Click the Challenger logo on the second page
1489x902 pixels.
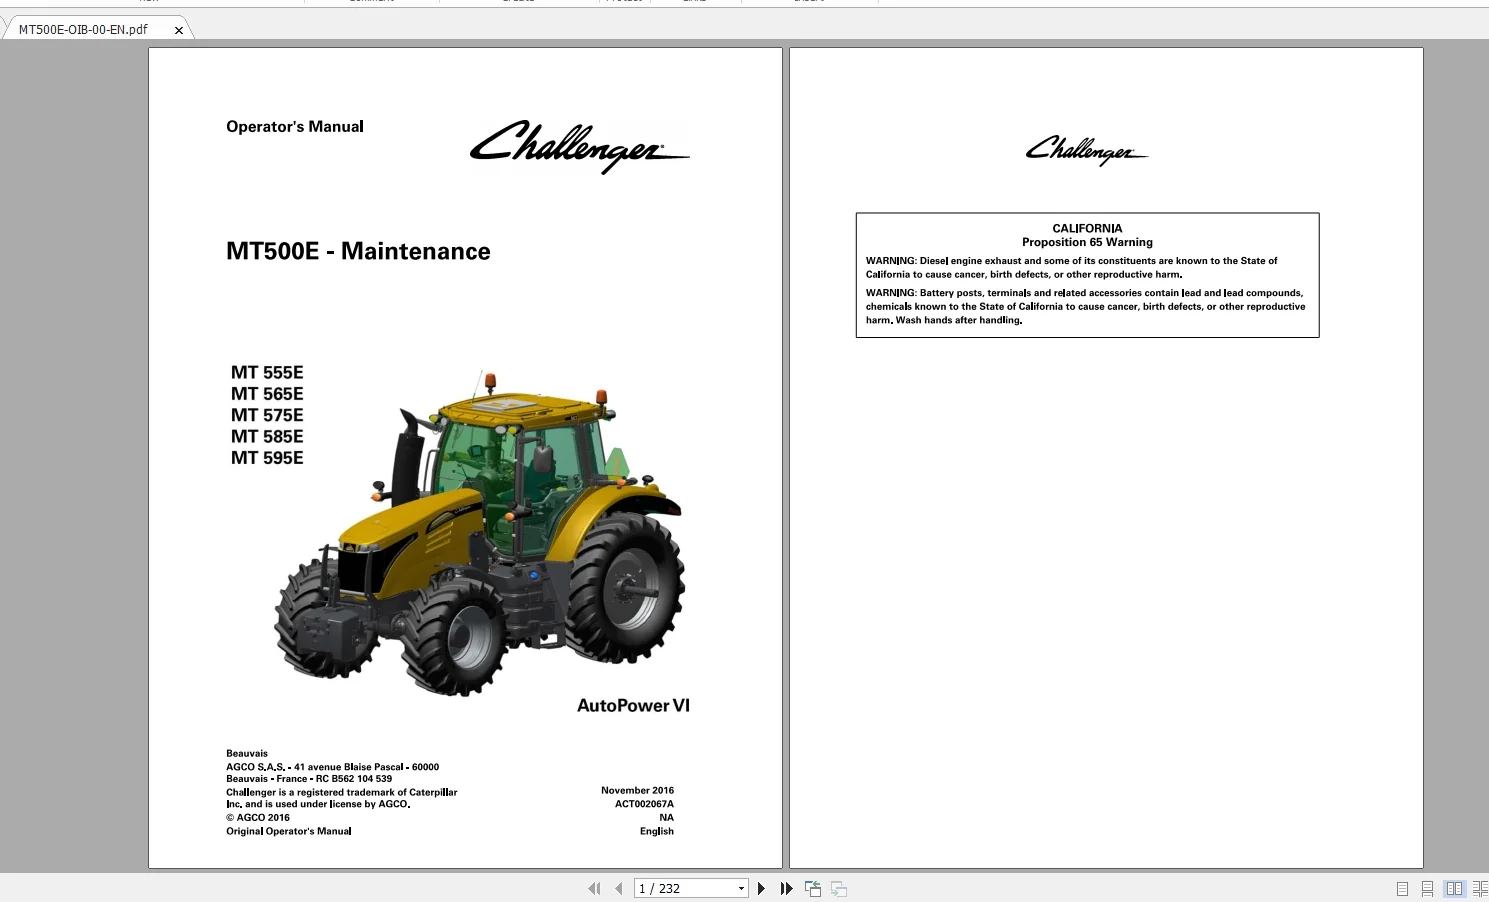(1087, 151)
